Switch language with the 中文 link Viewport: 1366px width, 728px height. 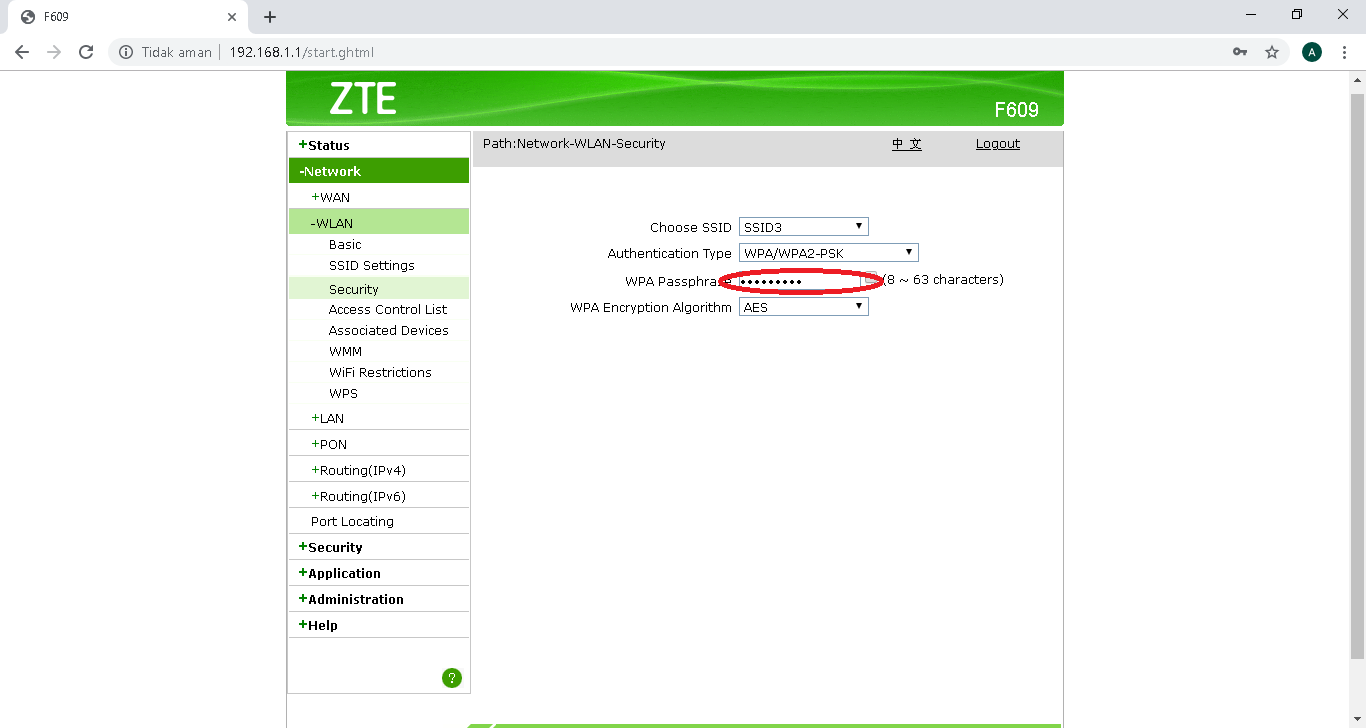907,144
